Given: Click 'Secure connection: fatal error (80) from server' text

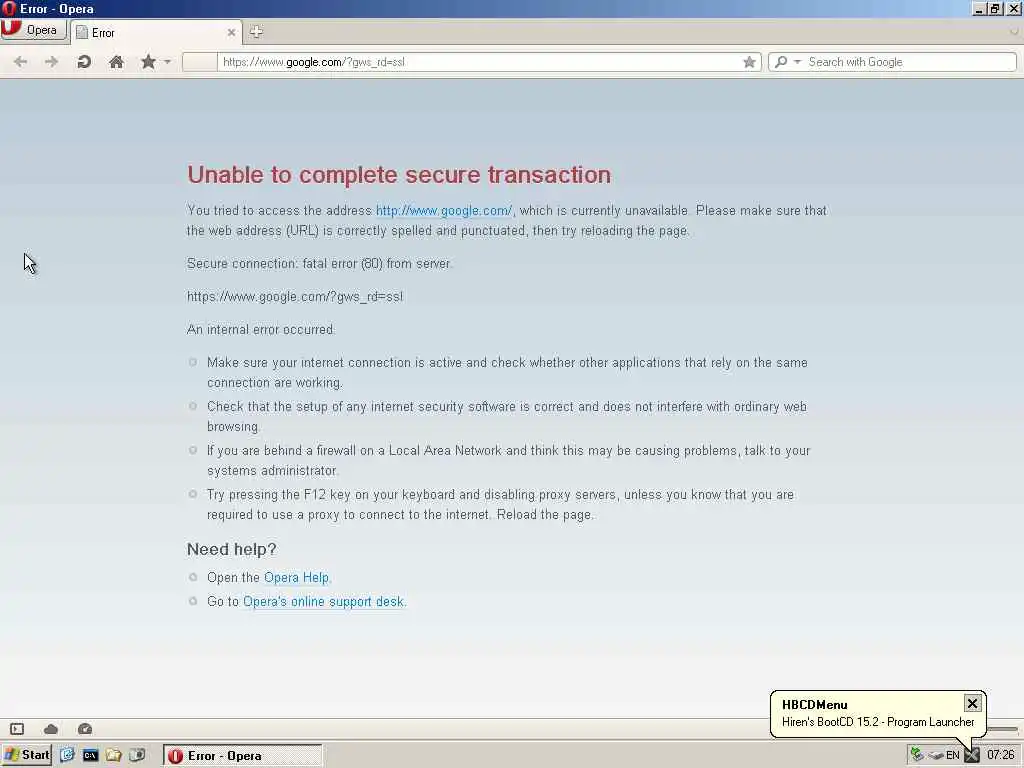Looking at the screenshot, I should (319, 264).
